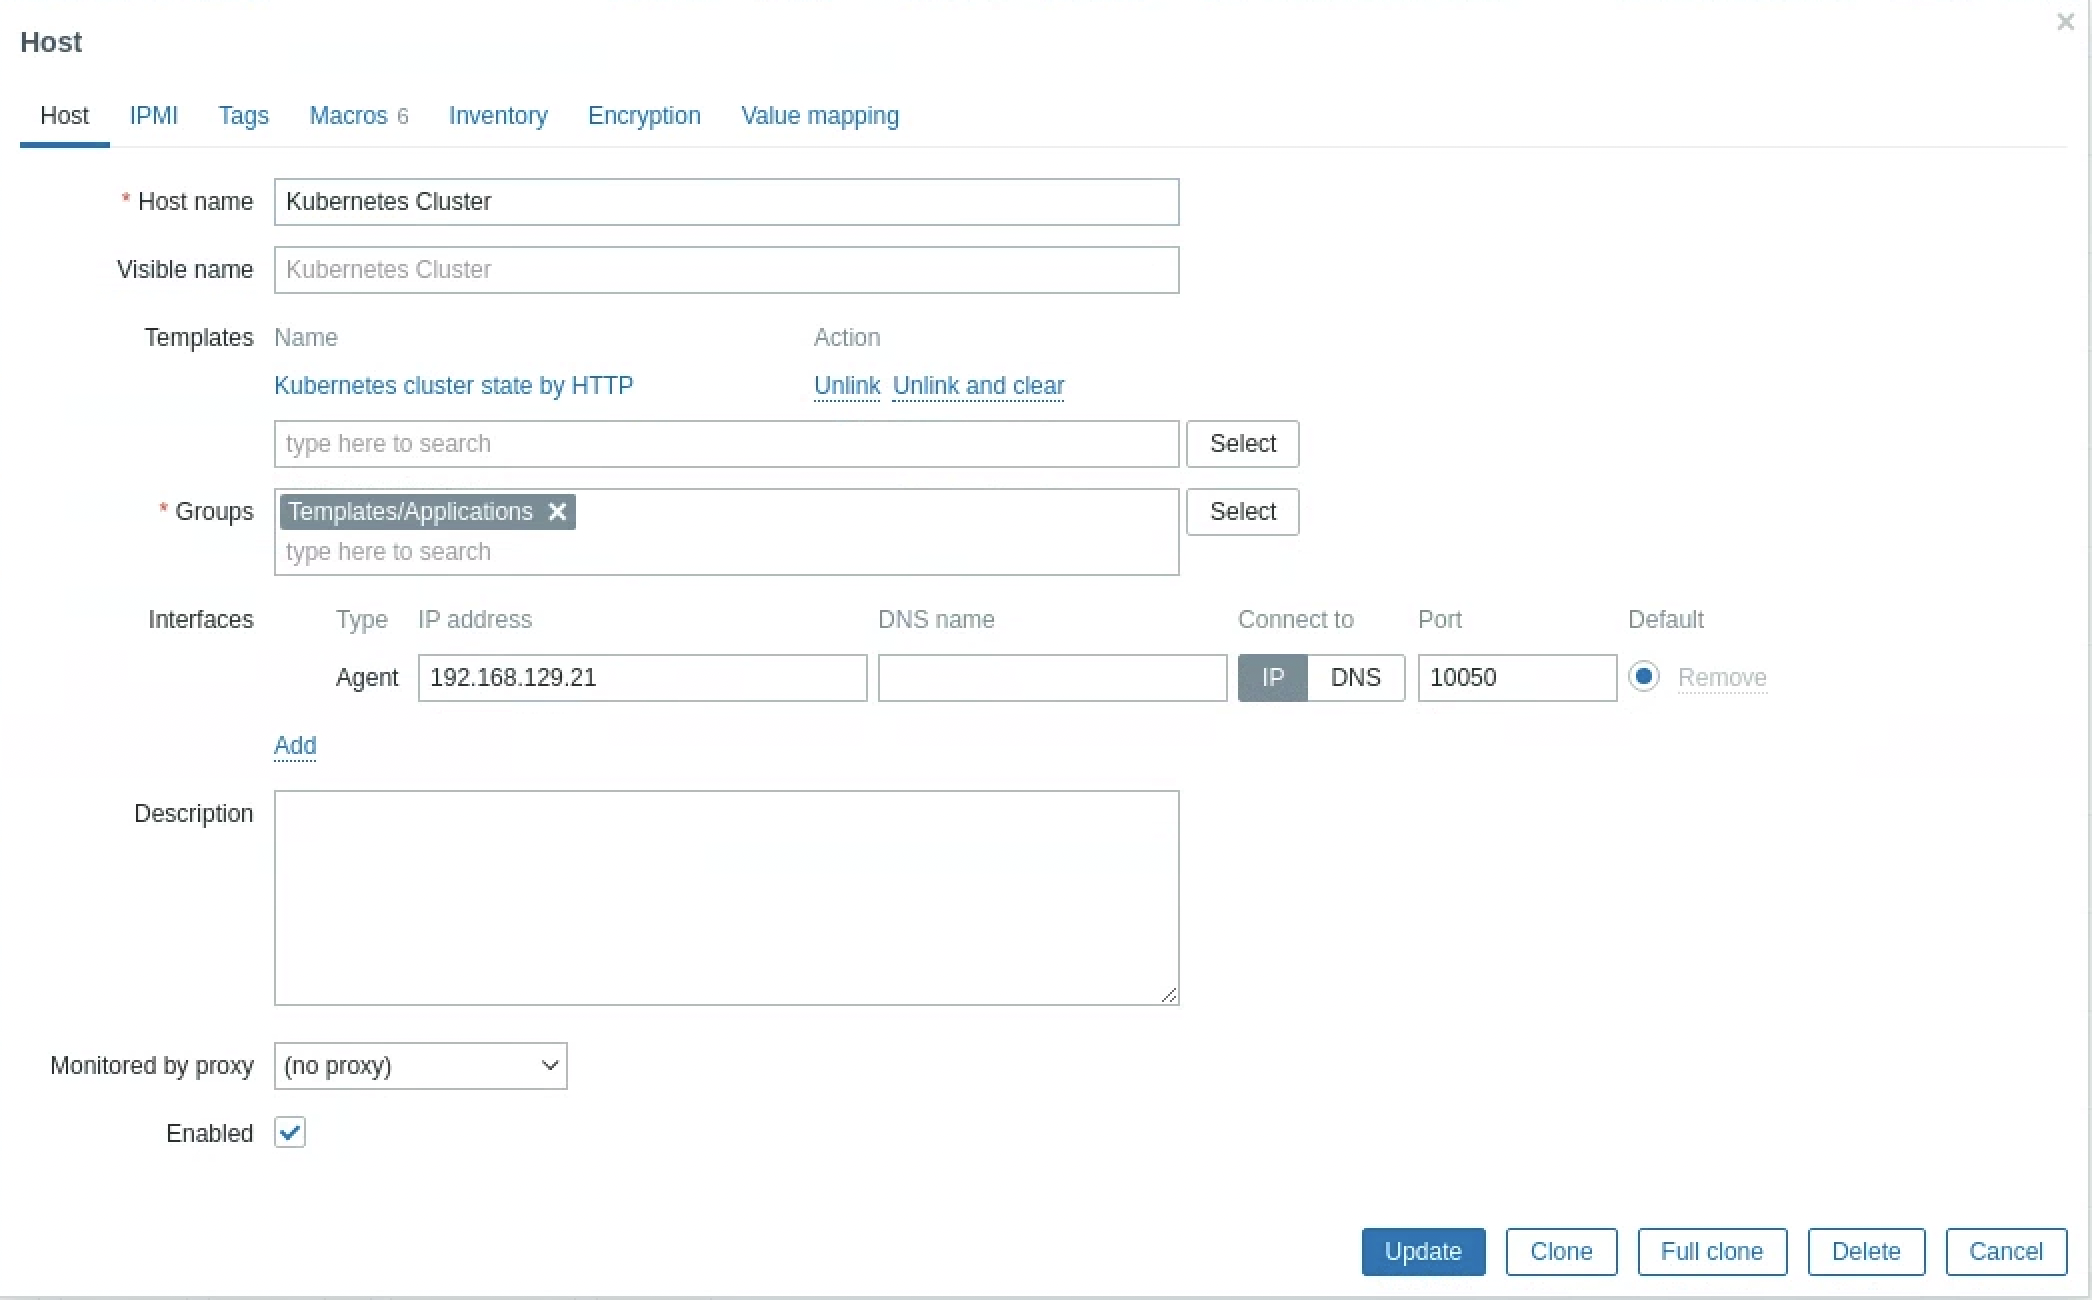Set Connect to option to IP
The width and height of the screenshot is (2092, 1300).
point(1272,678)
